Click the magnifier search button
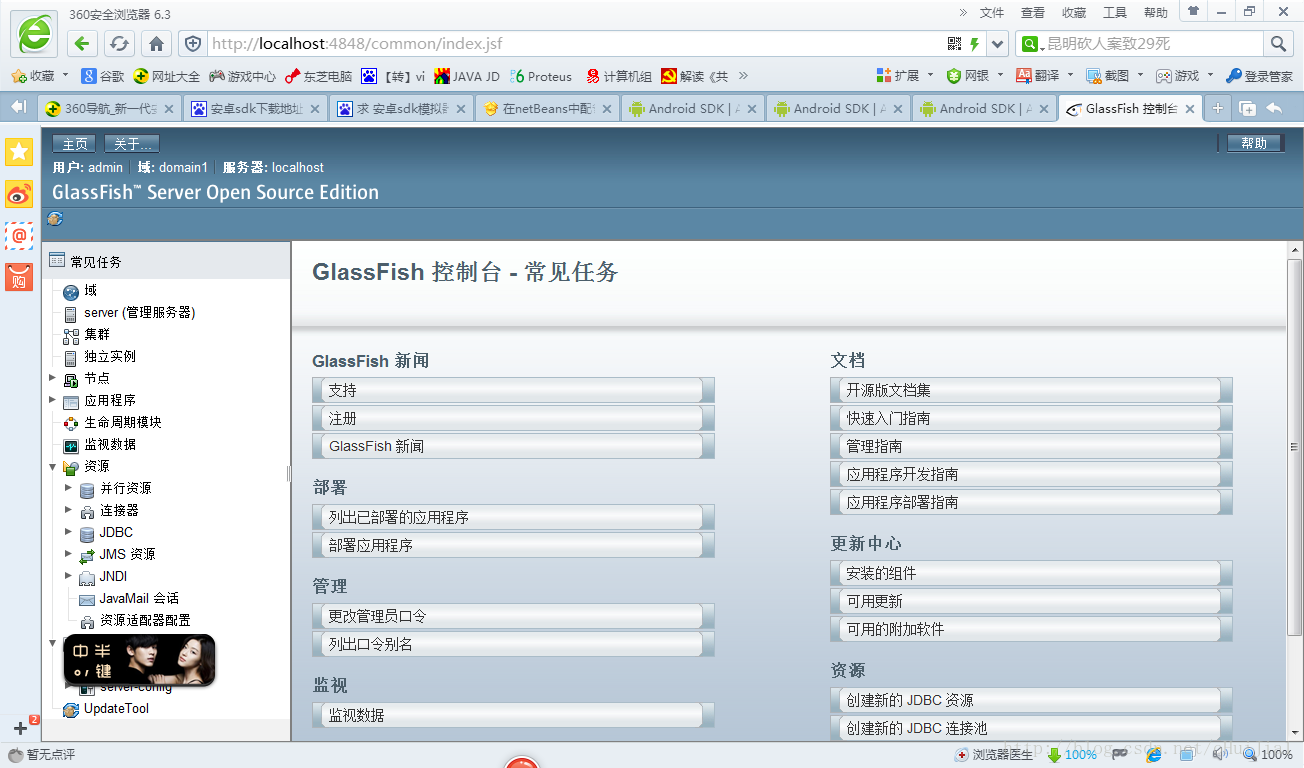This screenshot has height=768, width=1304. click(1278, 44)
